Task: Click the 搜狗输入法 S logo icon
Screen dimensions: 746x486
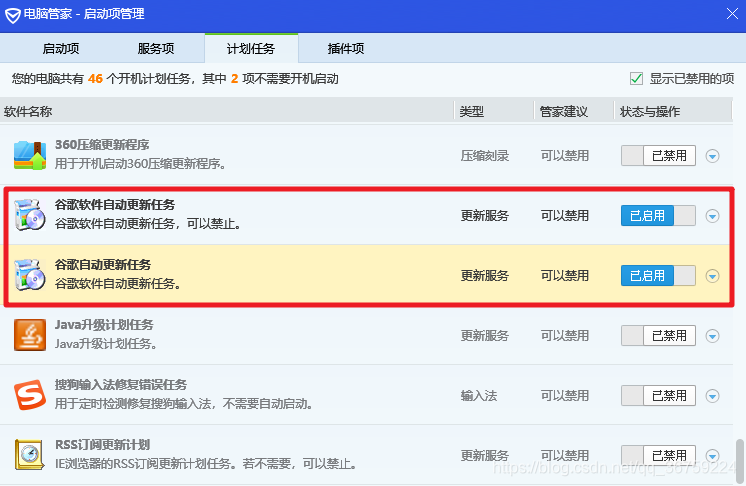Action: click(x=30, y=395)
